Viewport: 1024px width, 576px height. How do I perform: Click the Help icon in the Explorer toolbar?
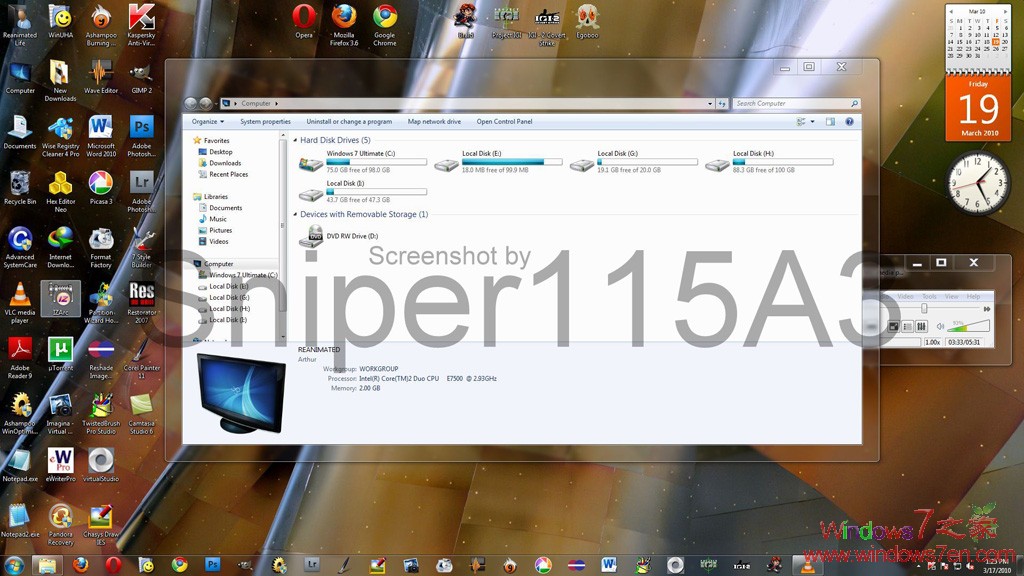pos(849,121)
